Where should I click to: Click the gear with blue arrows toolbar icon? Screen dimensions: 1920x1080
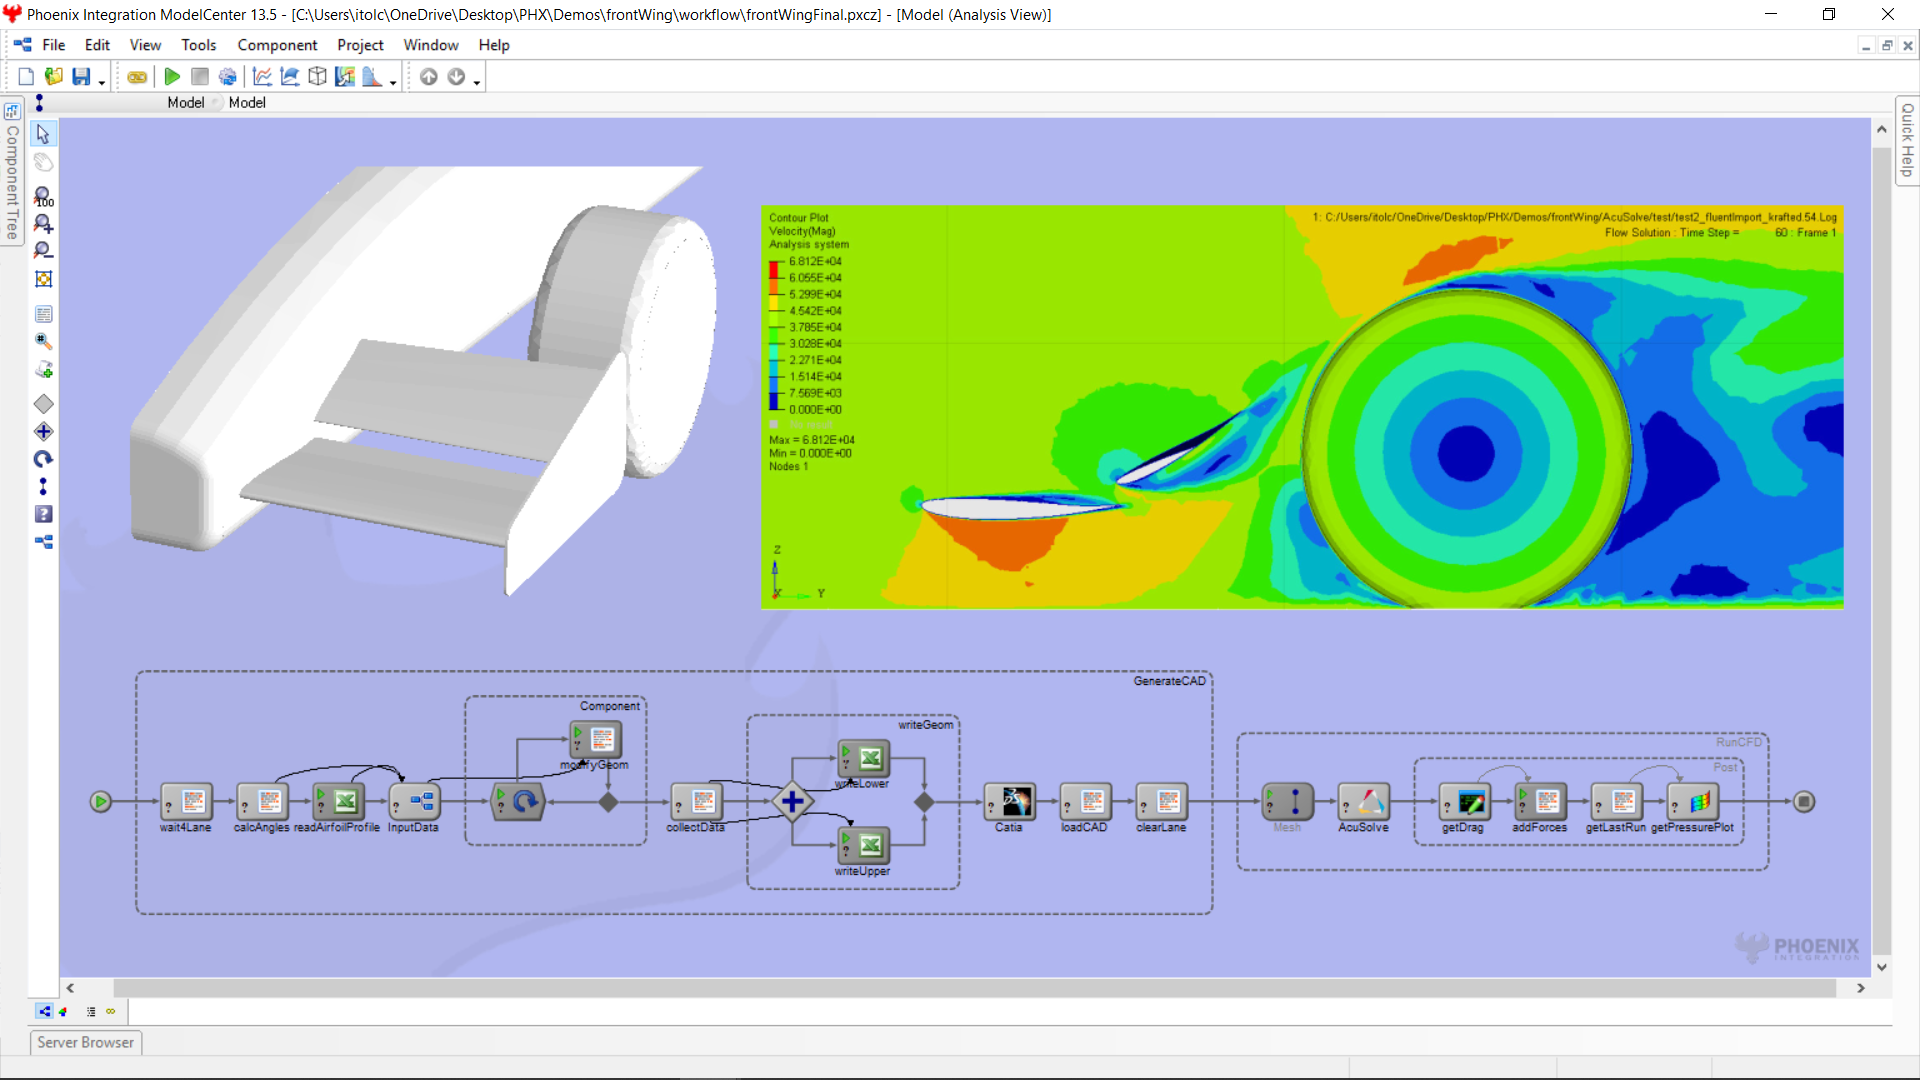pos(228,77)
